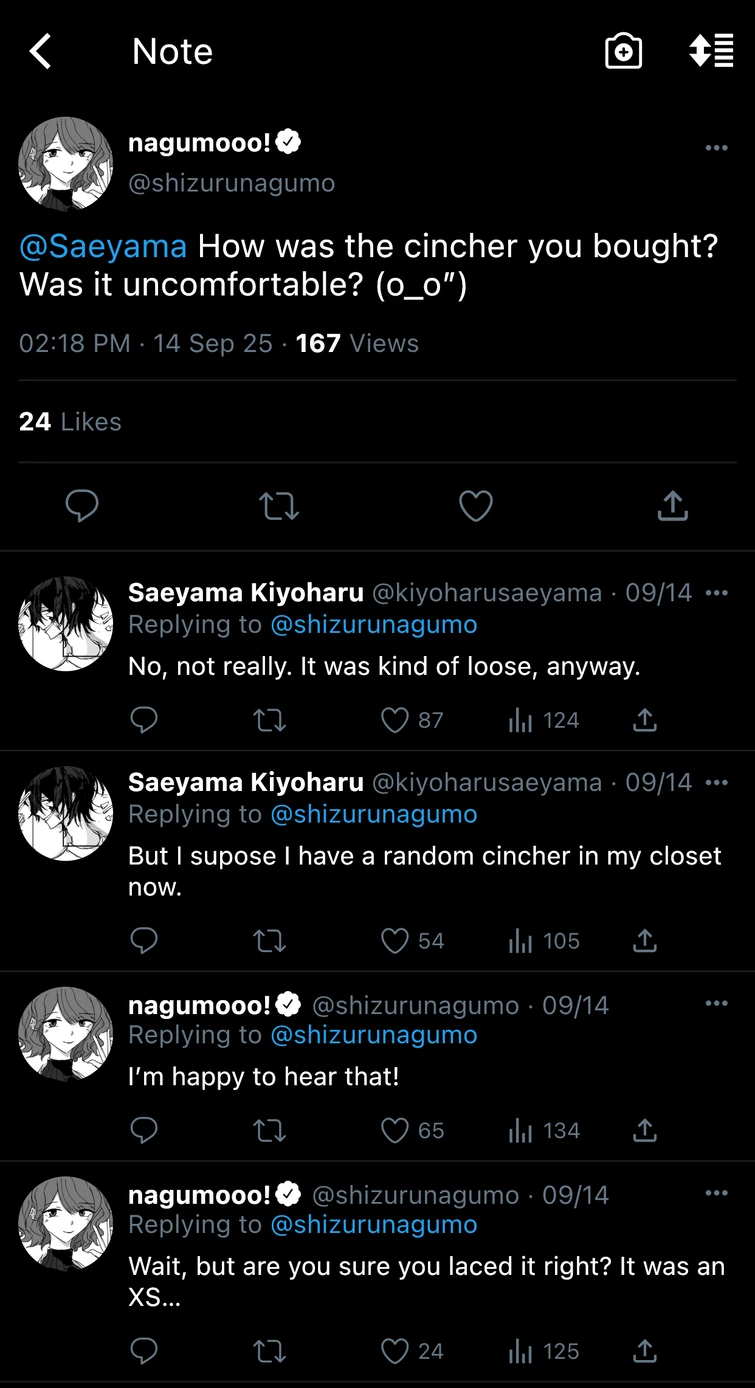Share the main post via upload icon

click(672, 506)
